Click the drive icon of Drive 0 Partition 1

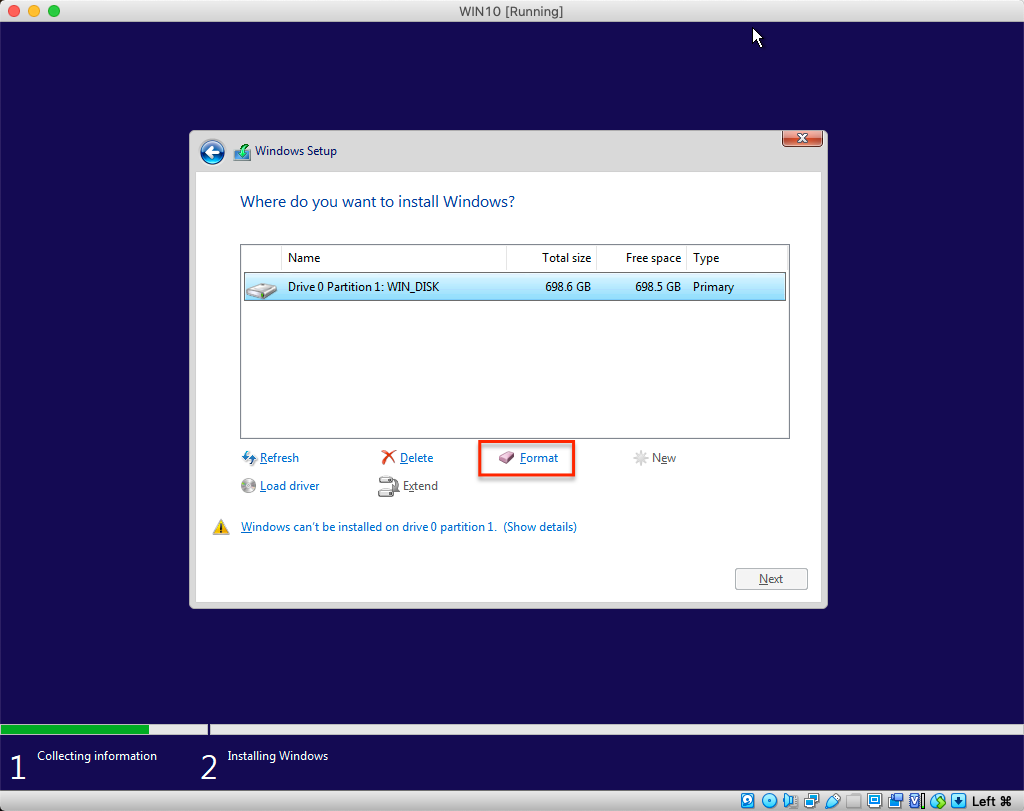262,289
